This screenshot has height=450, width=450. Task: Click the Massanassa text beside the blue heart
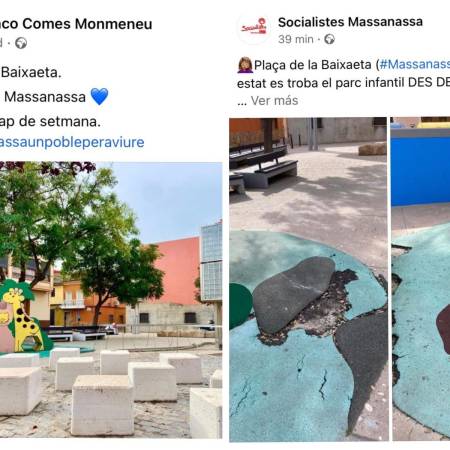45,97
